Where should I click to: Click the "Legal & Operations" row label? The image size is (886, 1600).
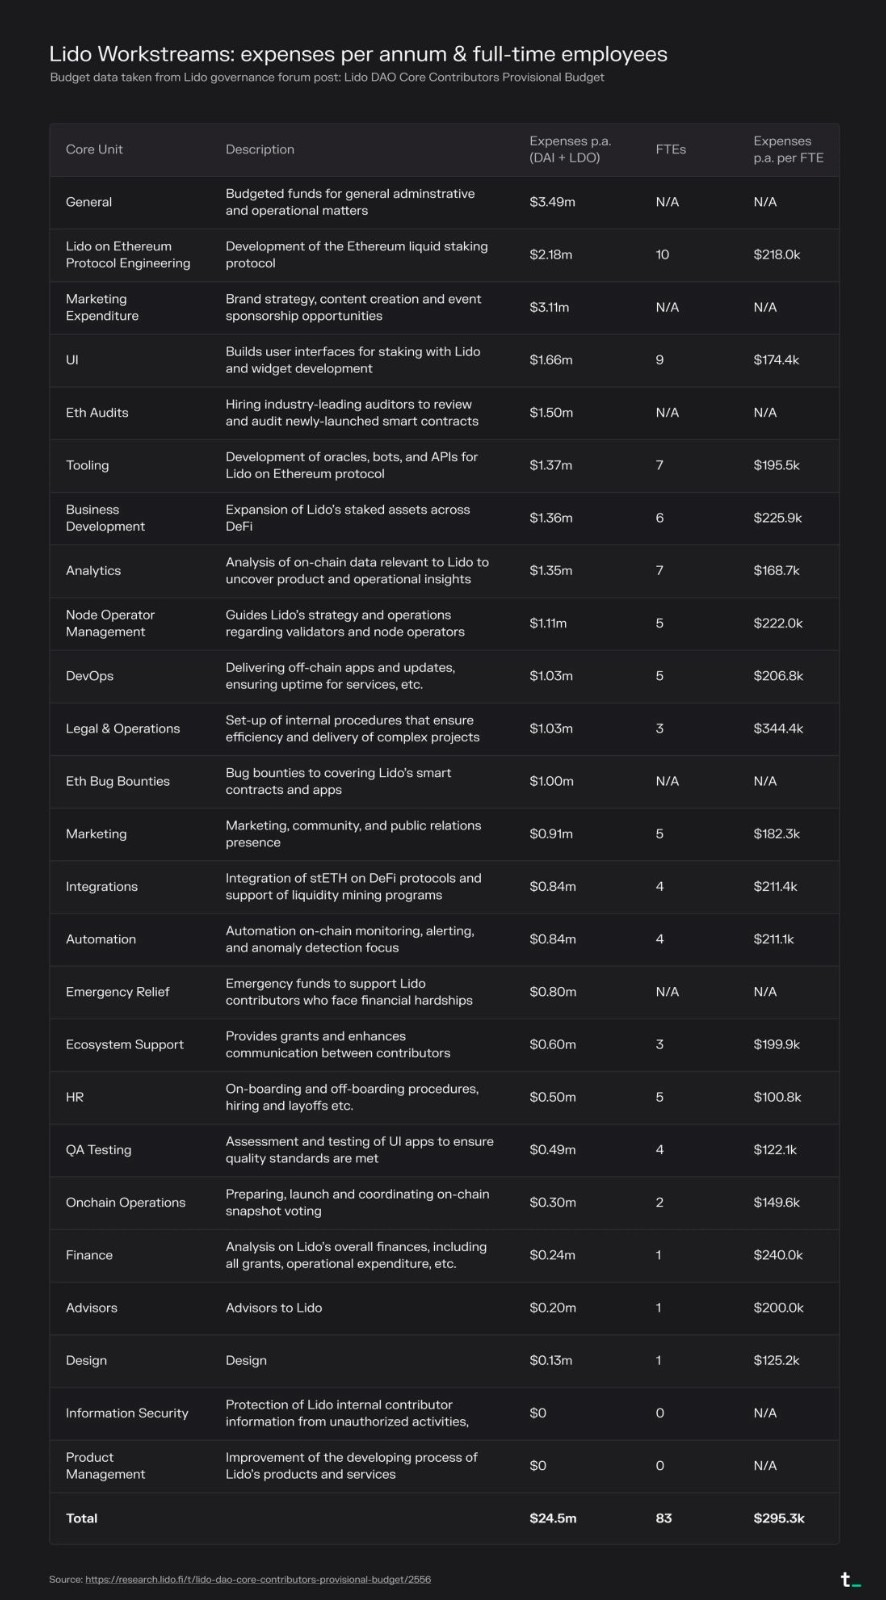coord(123,729)
